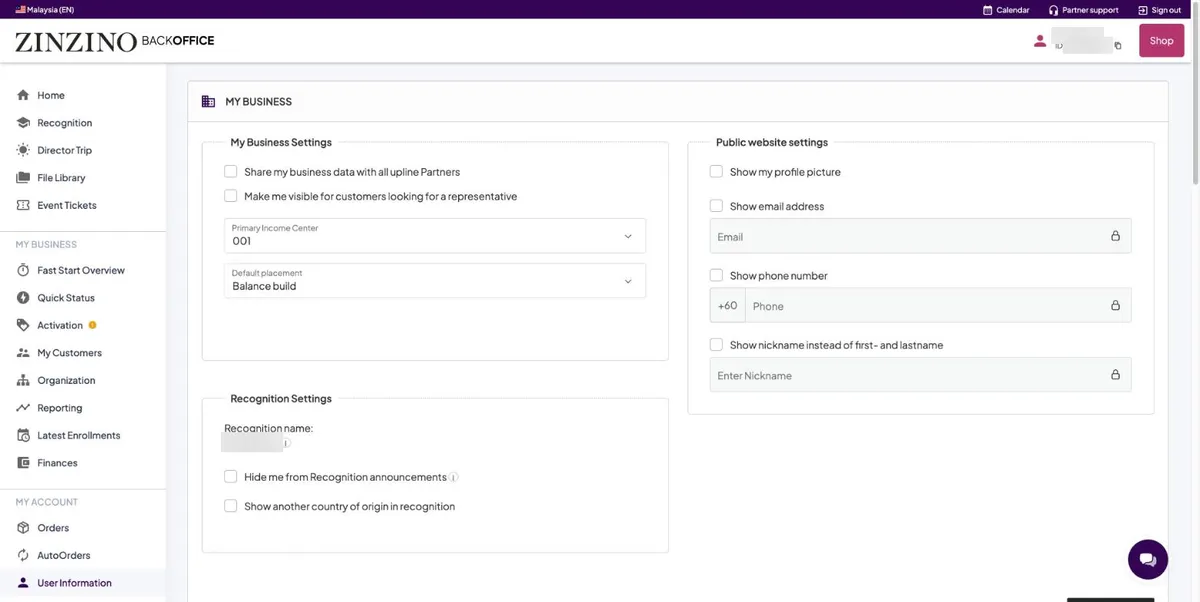This screenshot has width=1200, height=602.
Task: Click the Latest Enrollments clipboard icon
Action: point(23,435)
